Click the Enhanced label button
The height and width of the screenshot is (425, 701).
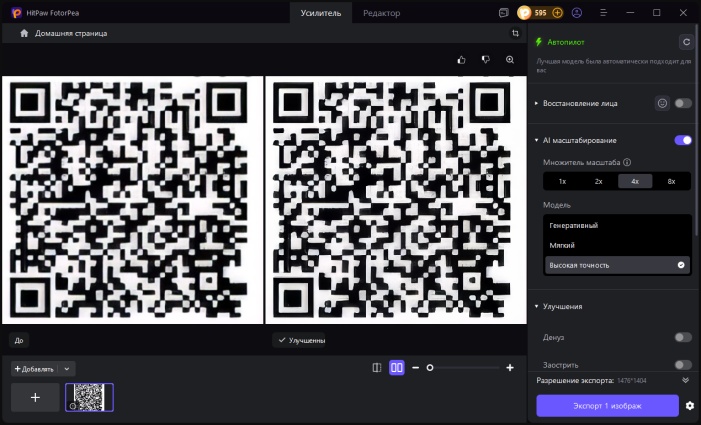coord(299,341)
